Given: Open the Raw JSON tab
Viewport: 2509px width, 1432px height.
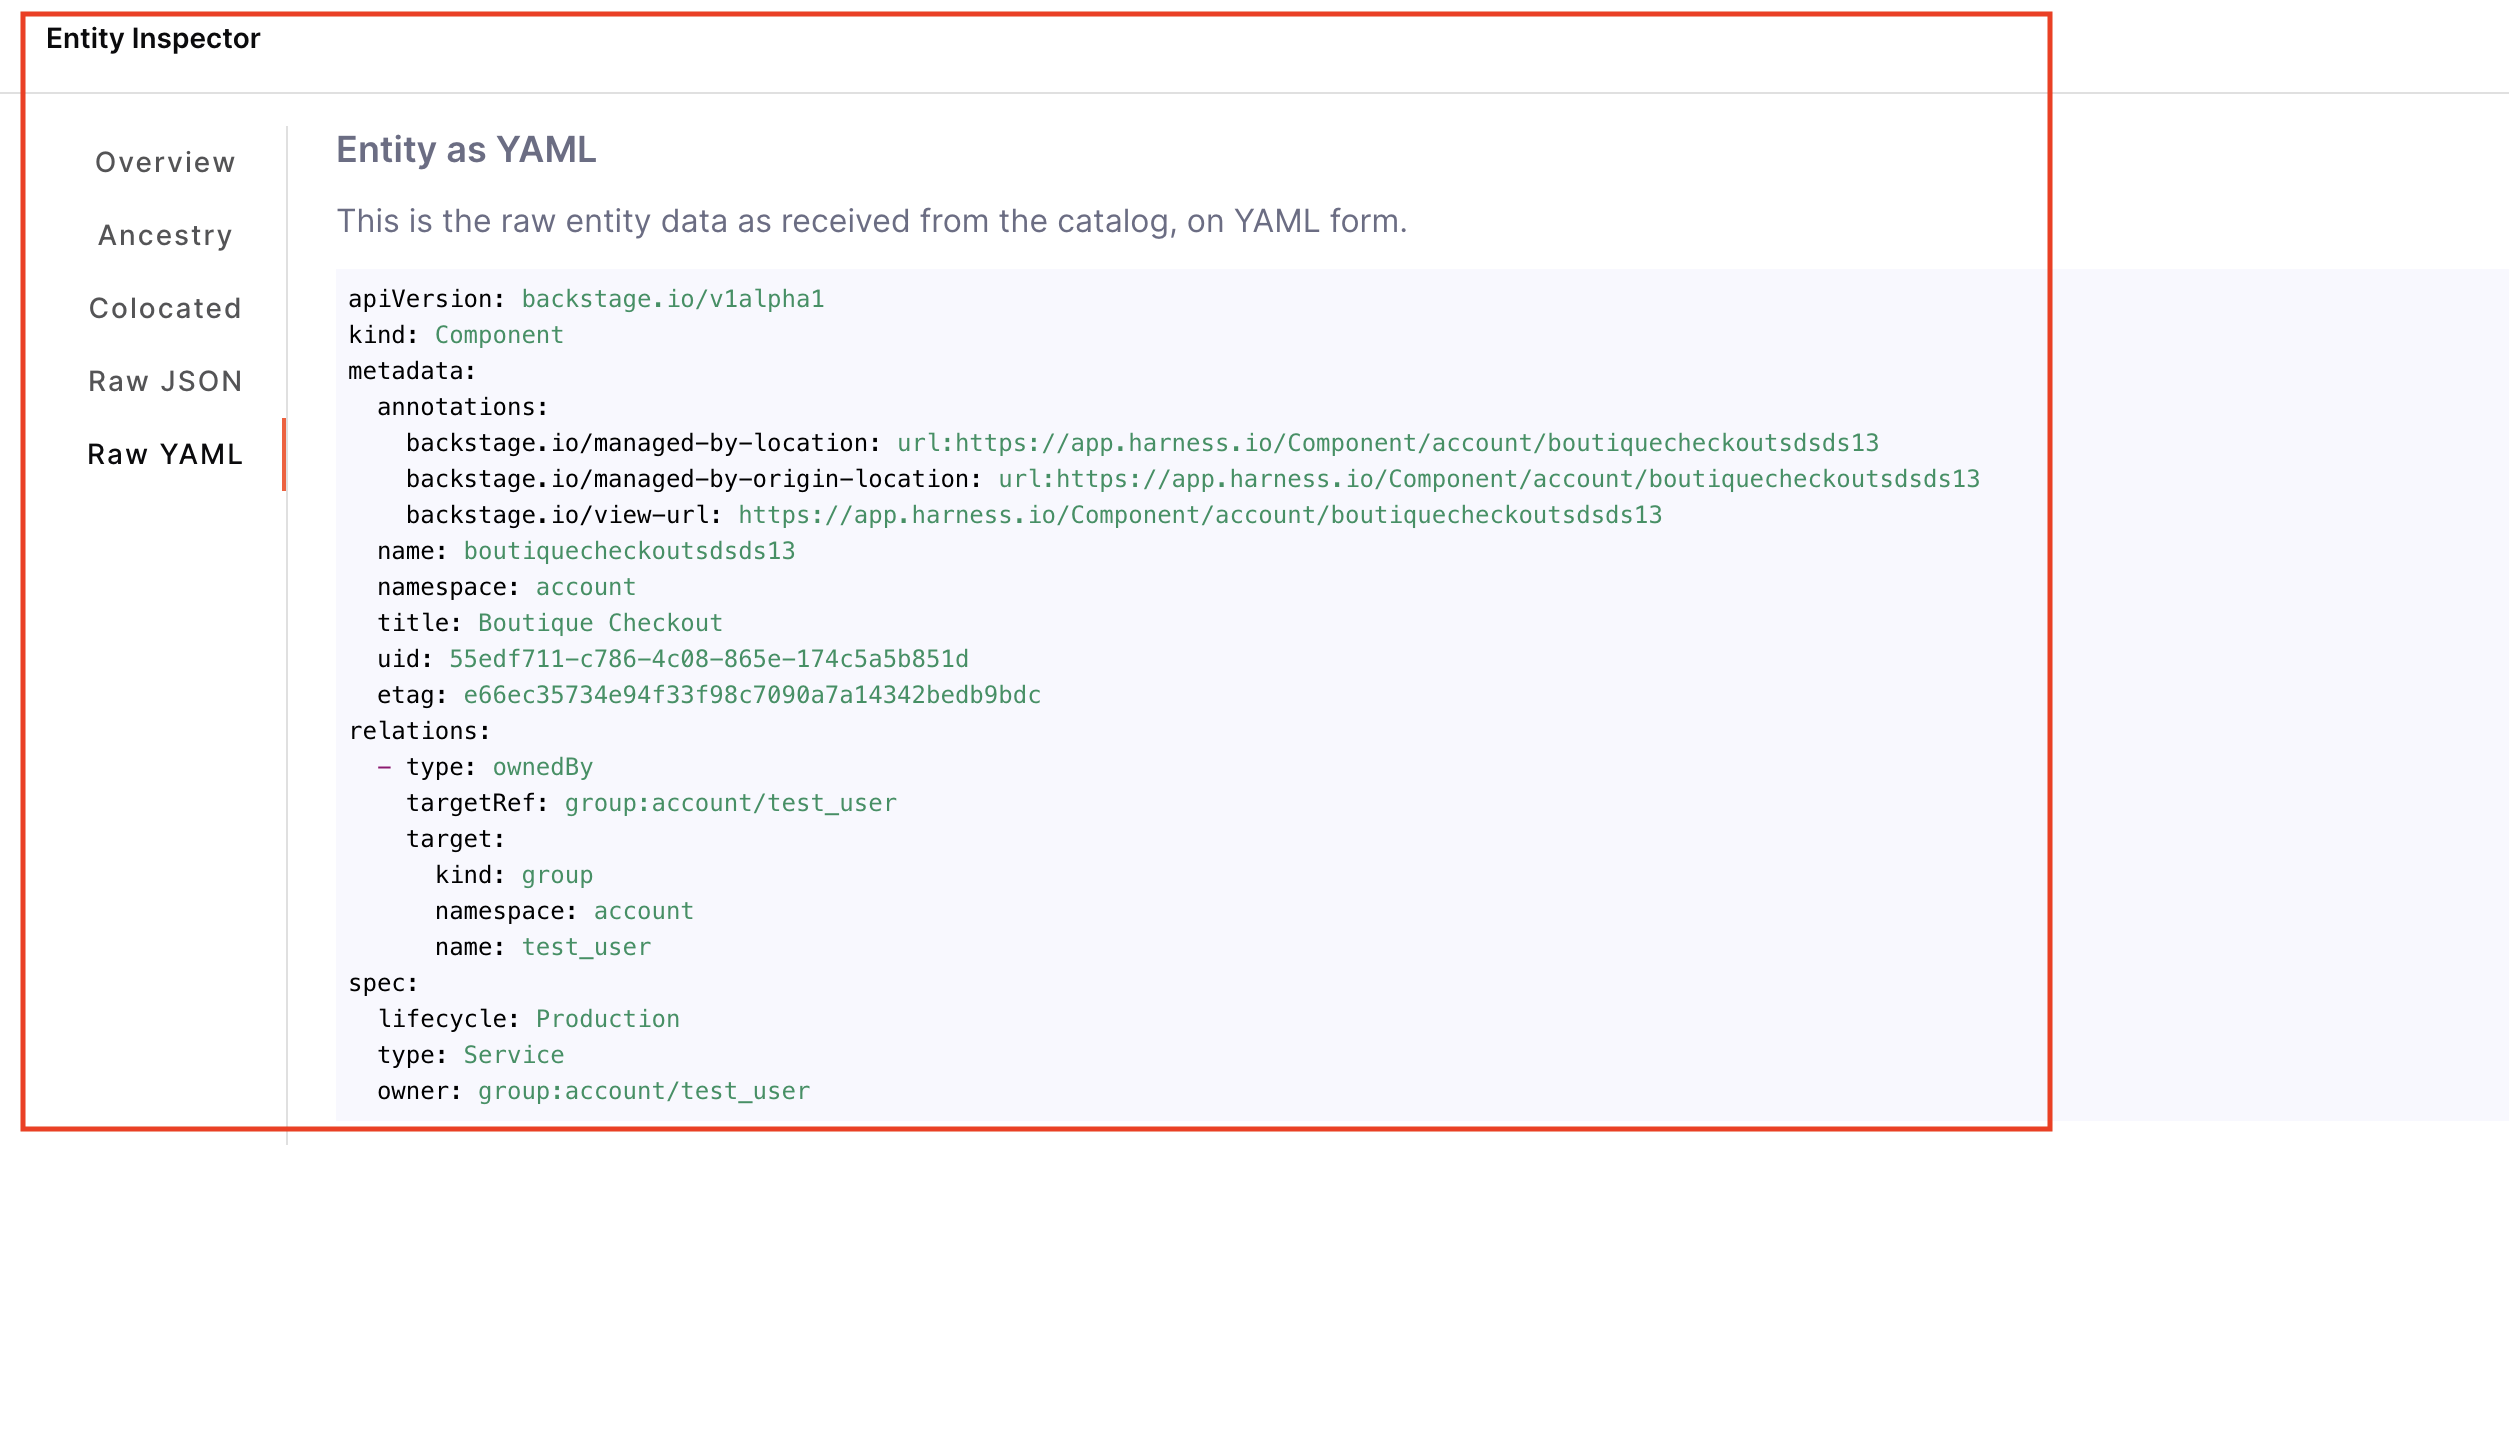Looking at the screenshot, I should 165,381.
